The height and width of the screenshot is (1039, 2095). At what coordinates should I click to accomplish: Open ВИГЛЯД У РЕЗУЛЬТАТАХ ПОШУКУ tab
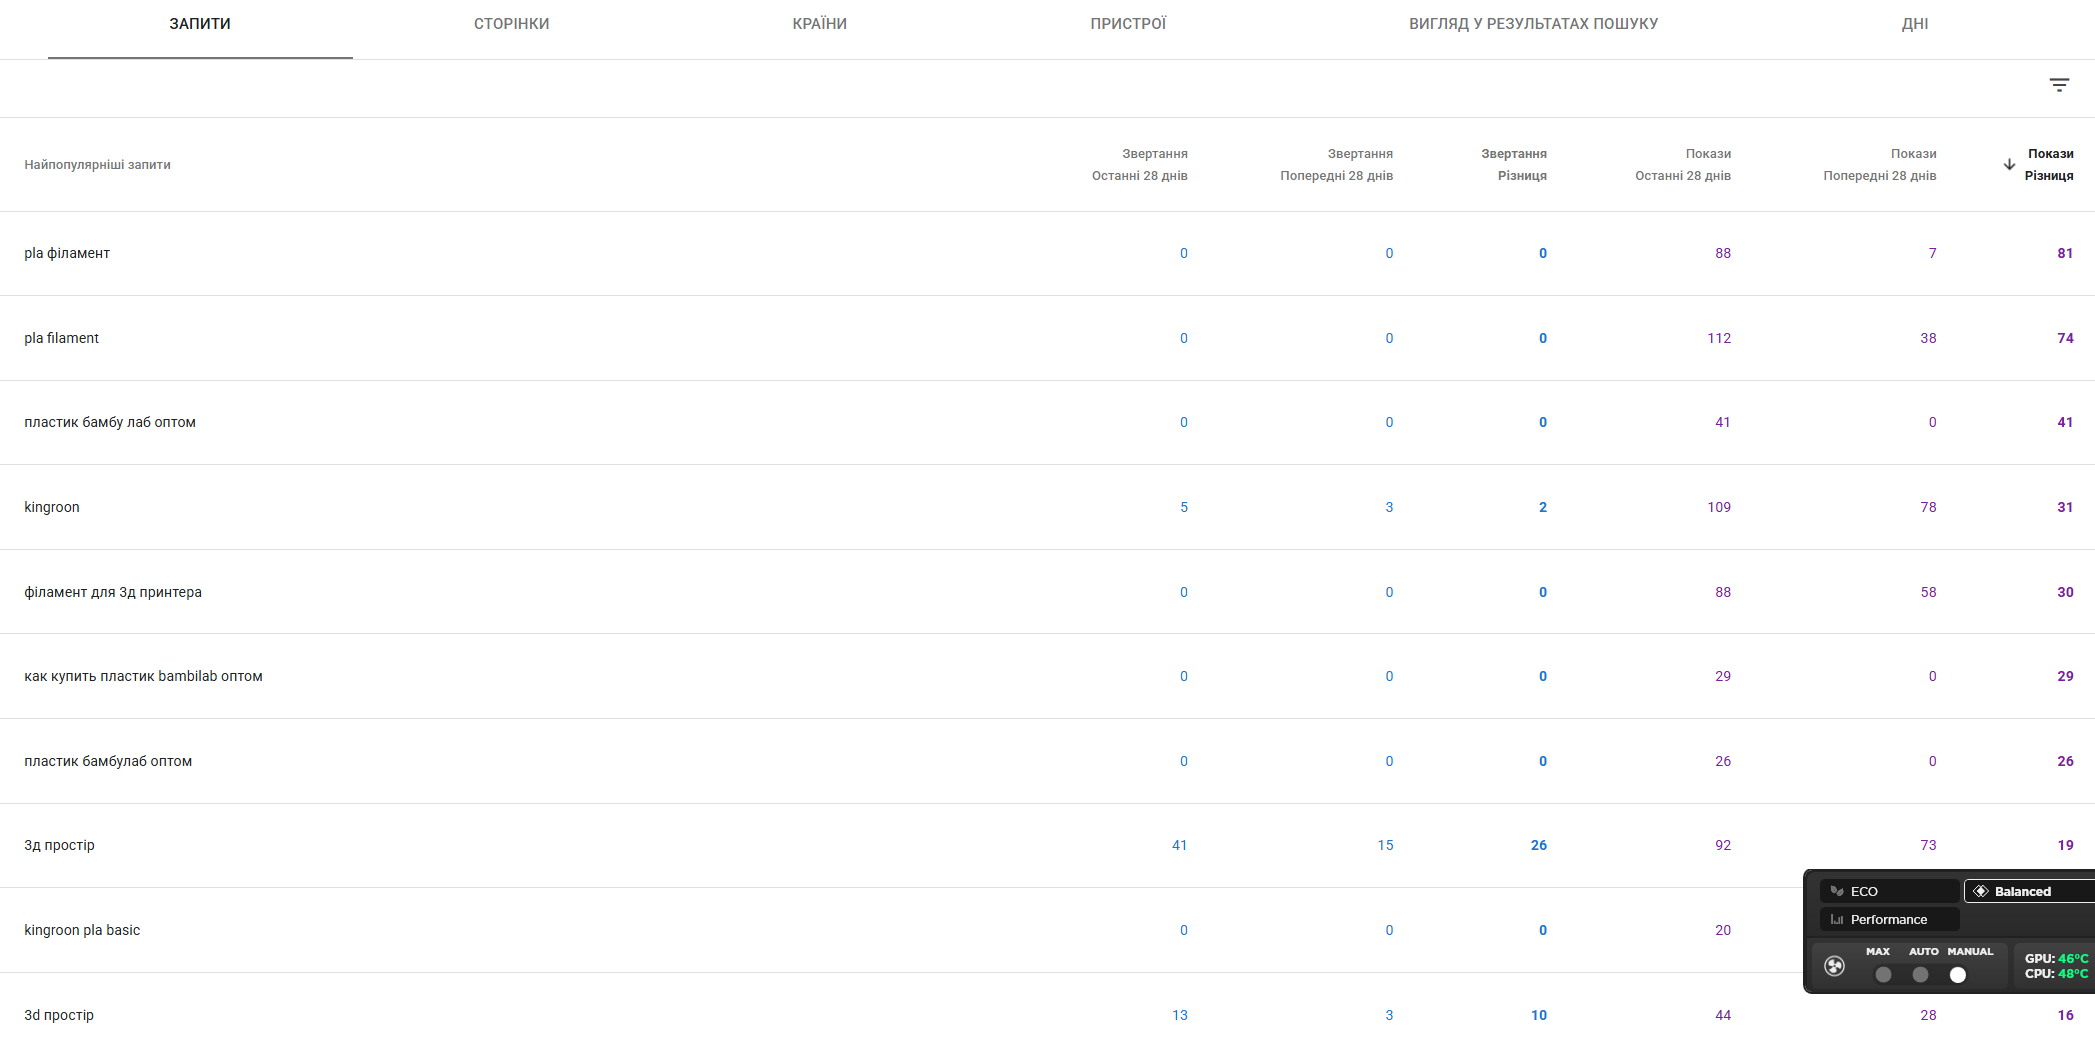(x=1534, y=24)
